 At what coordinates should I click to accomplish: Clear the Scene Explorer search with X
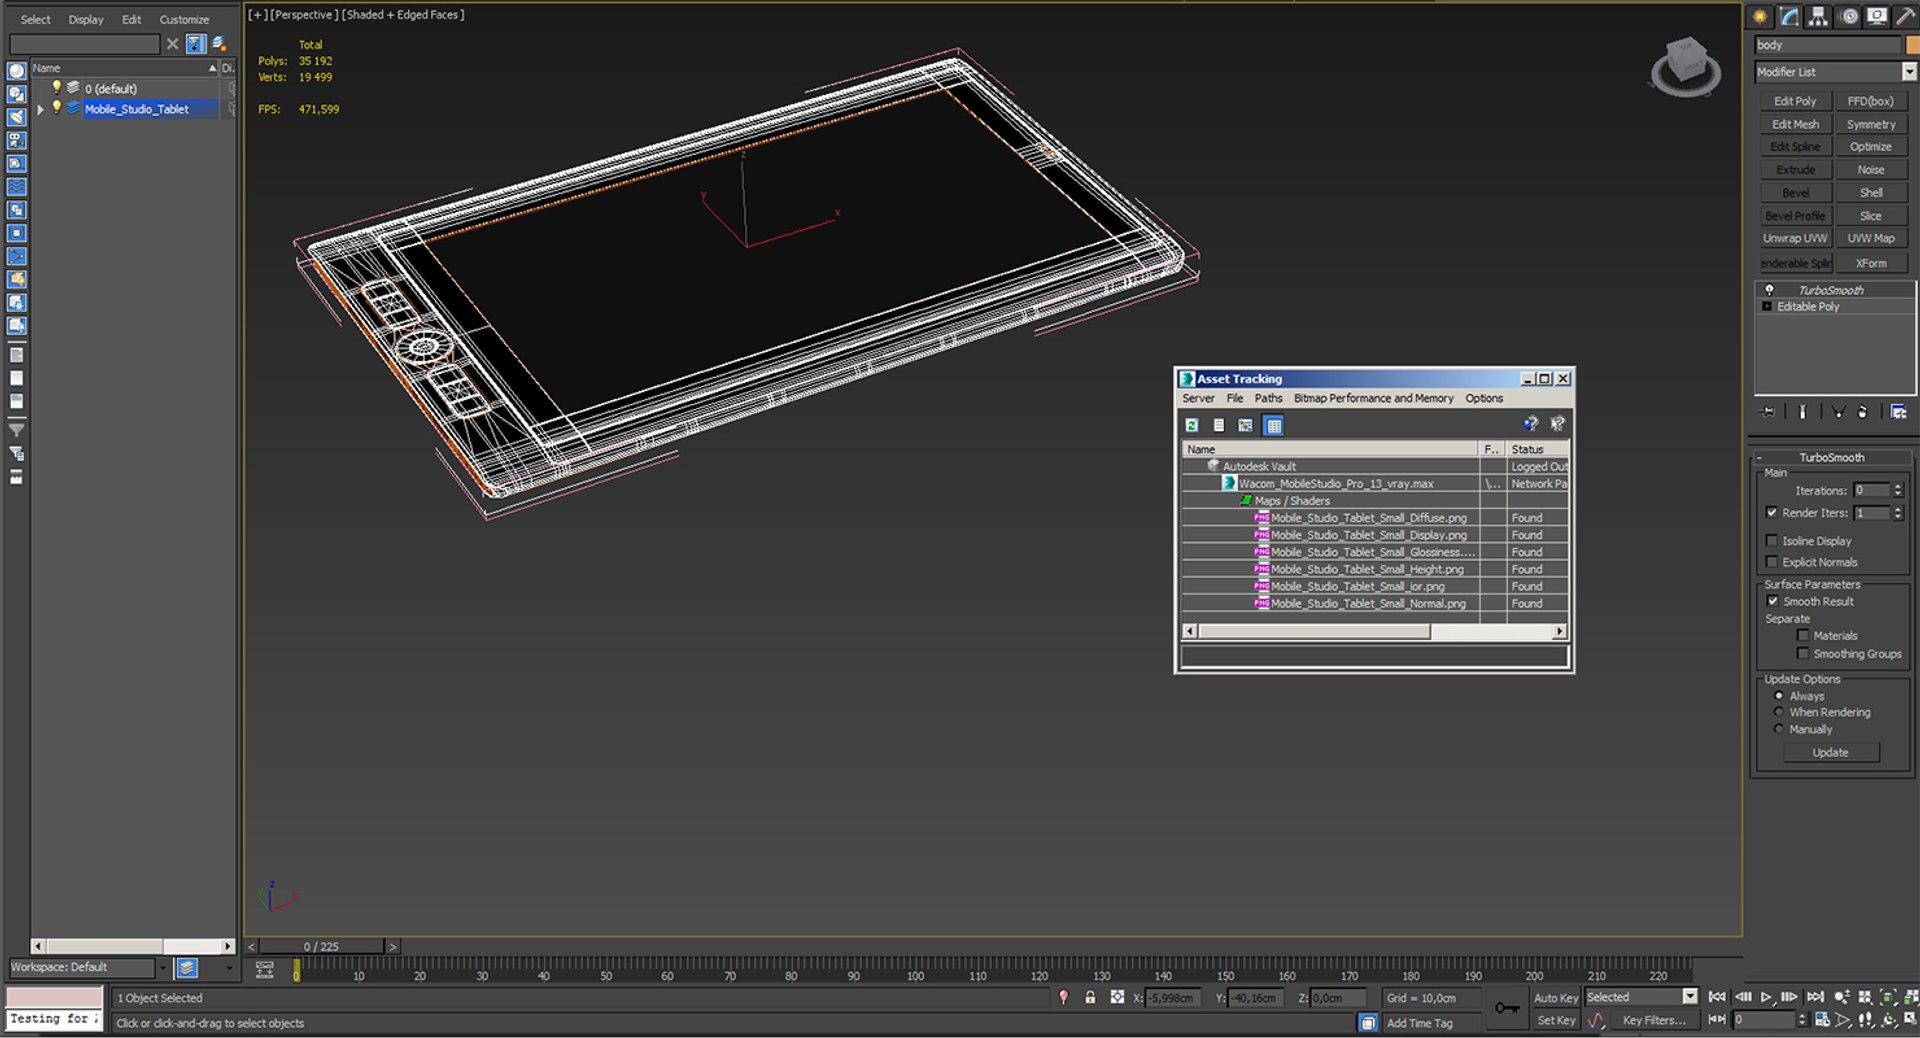pyautogui.click(x=172, y=44)
